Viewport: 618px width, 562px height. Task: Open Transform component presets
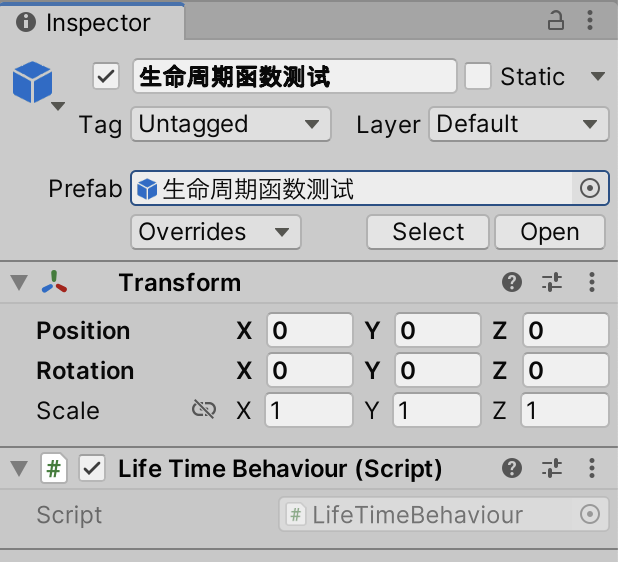click(x=552, y=283)
